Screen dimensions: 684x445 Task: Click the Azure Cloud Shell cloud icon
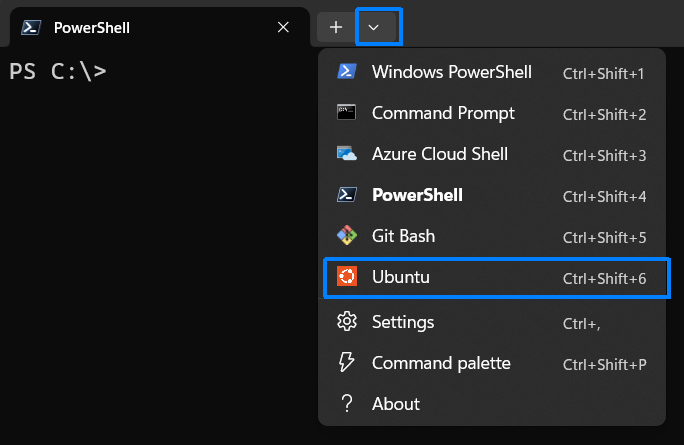pos(347,154)
